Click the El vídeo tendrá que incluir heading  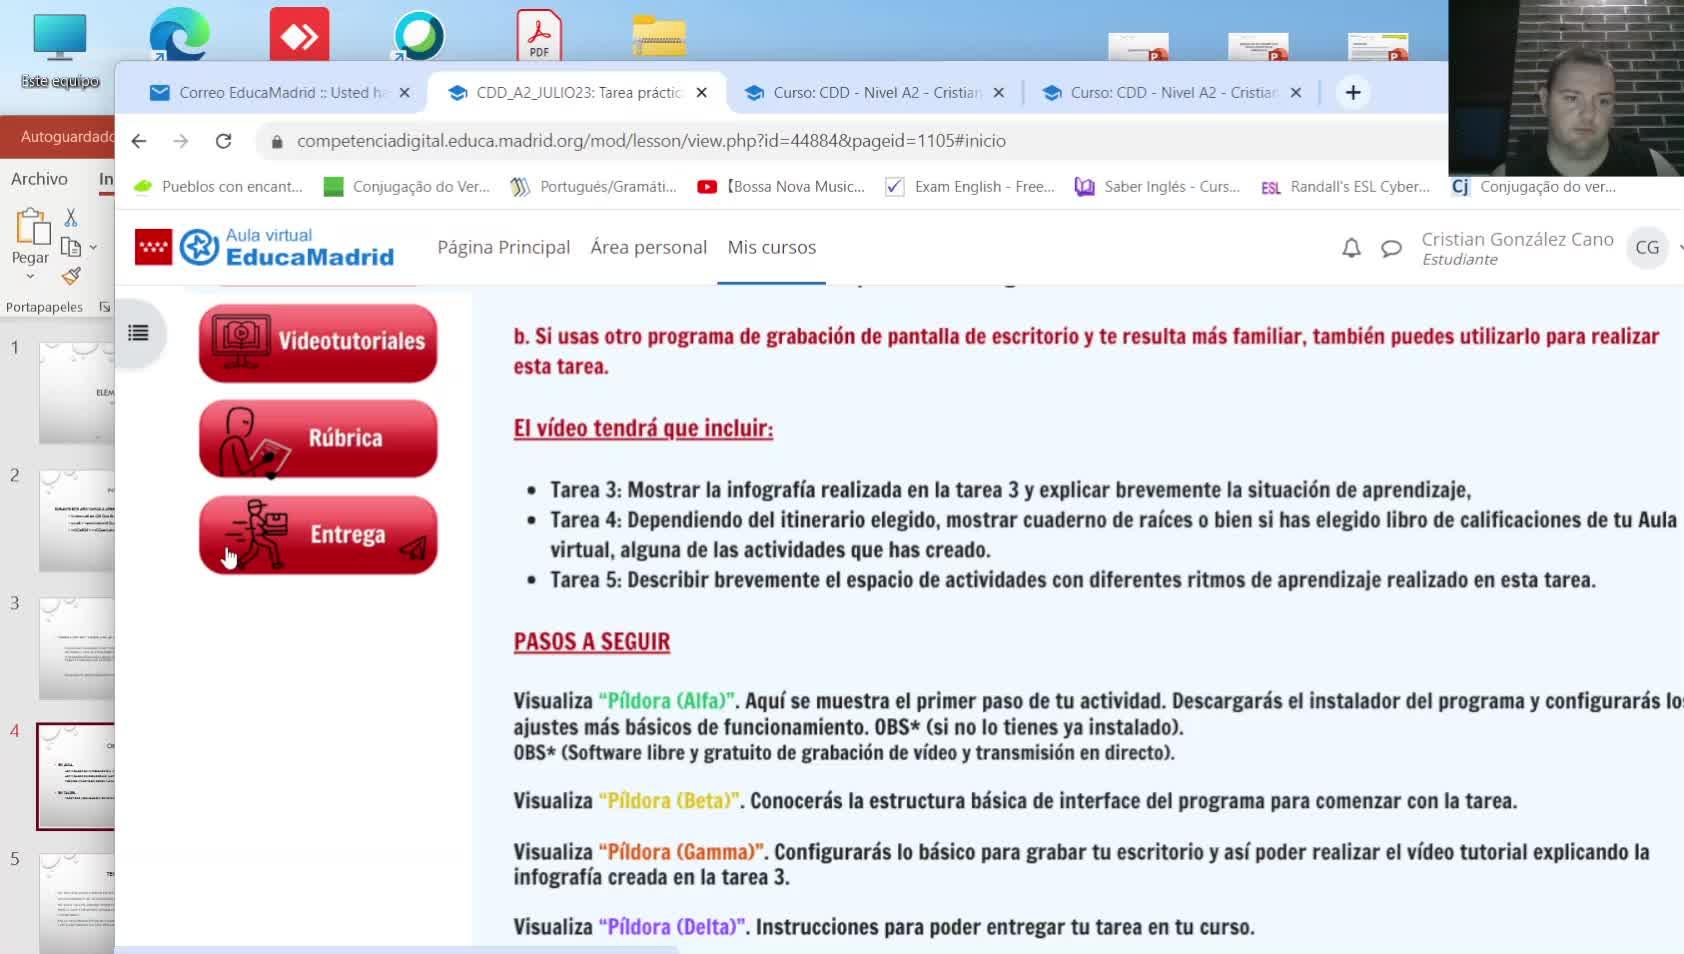point(643,429)
